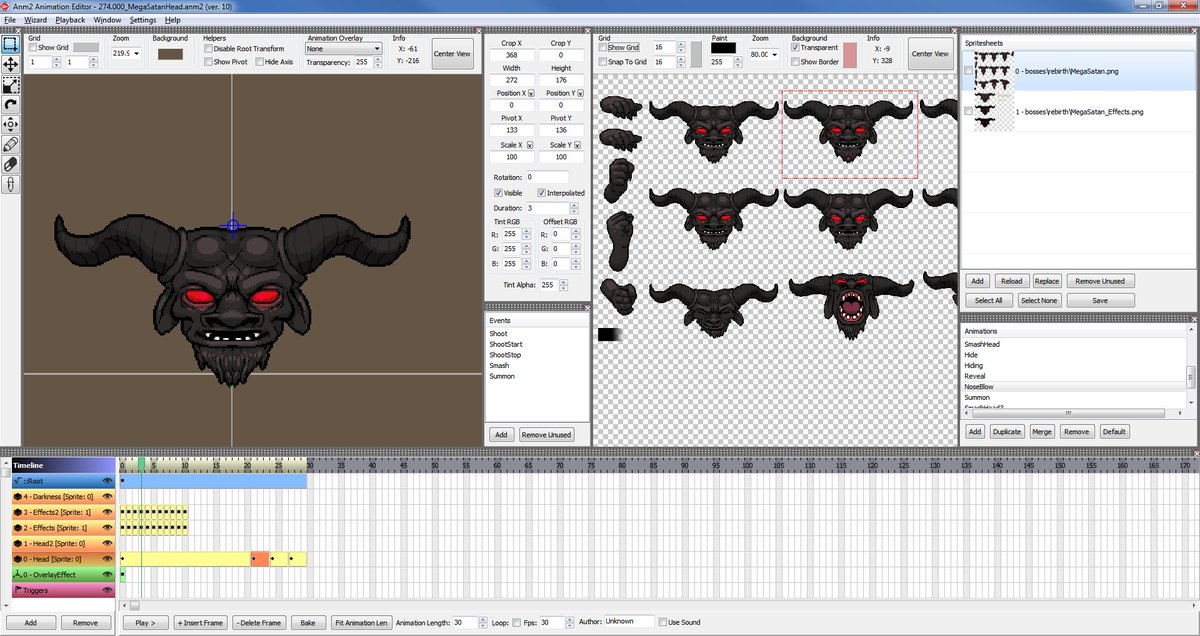The width and height of the screenshot is (1200, 636).
Task: Open the Position Y dropdown arrow
Action: [x=579, y=93]
